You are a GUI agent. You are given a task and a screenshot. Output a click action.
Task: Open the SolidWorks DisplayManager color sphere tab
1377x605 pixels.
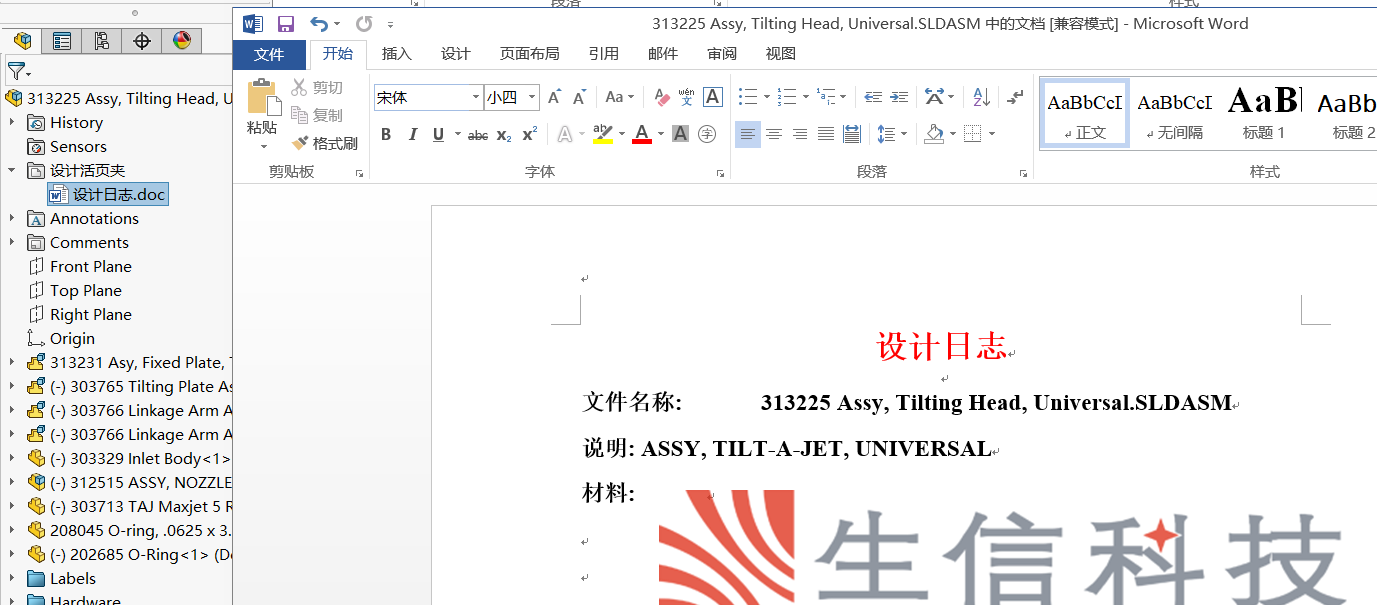pos(181,41)
